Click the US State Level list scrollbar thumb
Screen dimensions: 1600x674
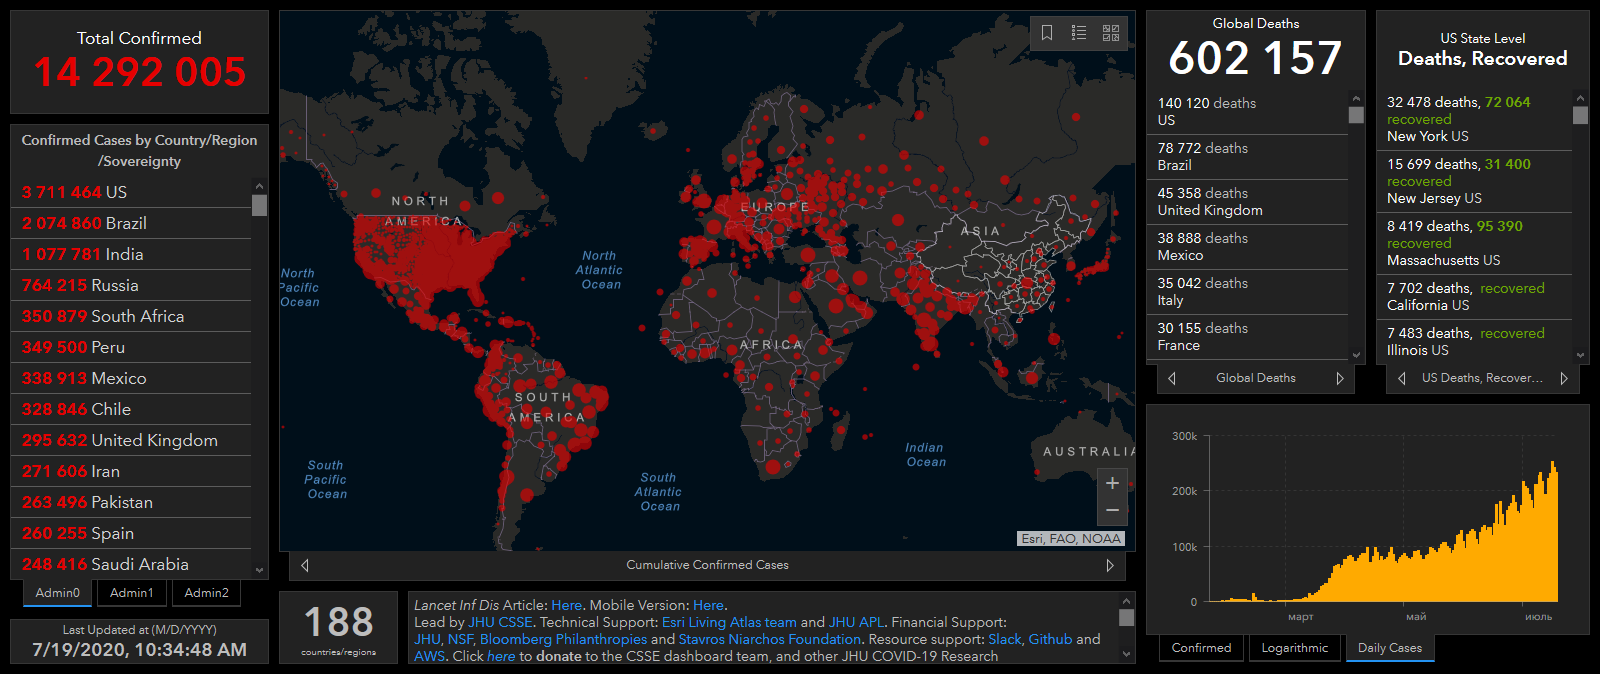click(1580, 115)
